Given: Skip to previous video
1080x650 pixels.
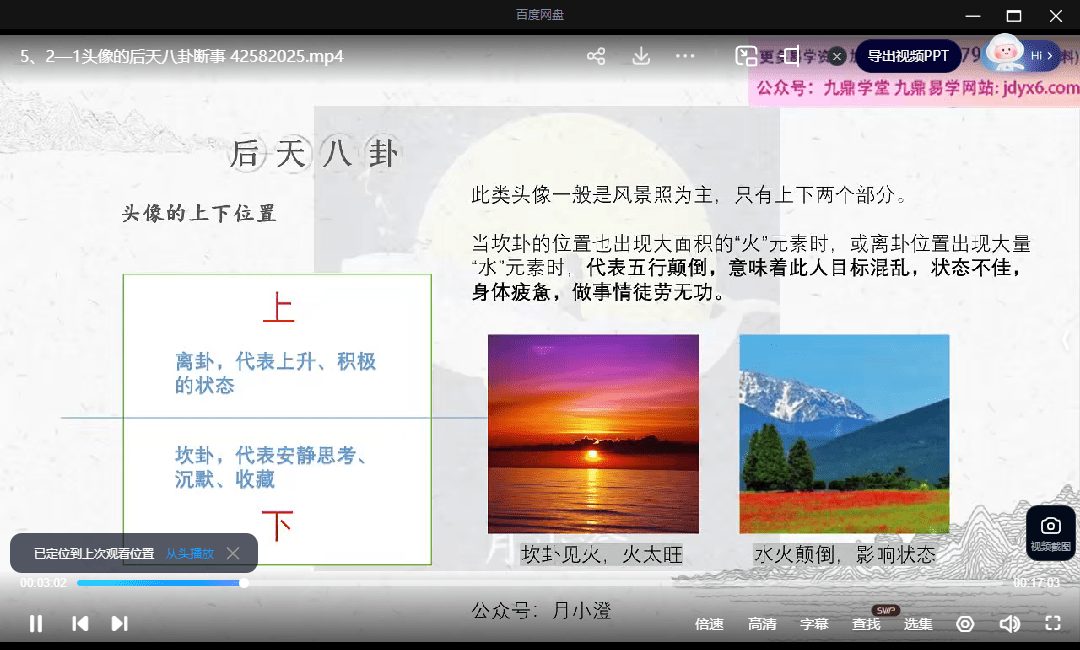Looking at the screenshot, I should [x=80, y=624].
